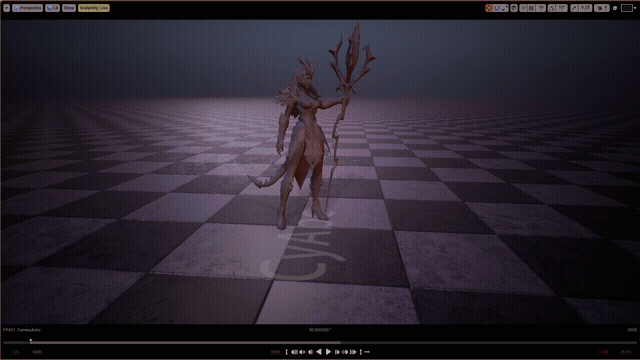Image resolution: width=640 pixels, height=360 pixels.
Task: Play the sequence forward
Action: click(328, 352)
